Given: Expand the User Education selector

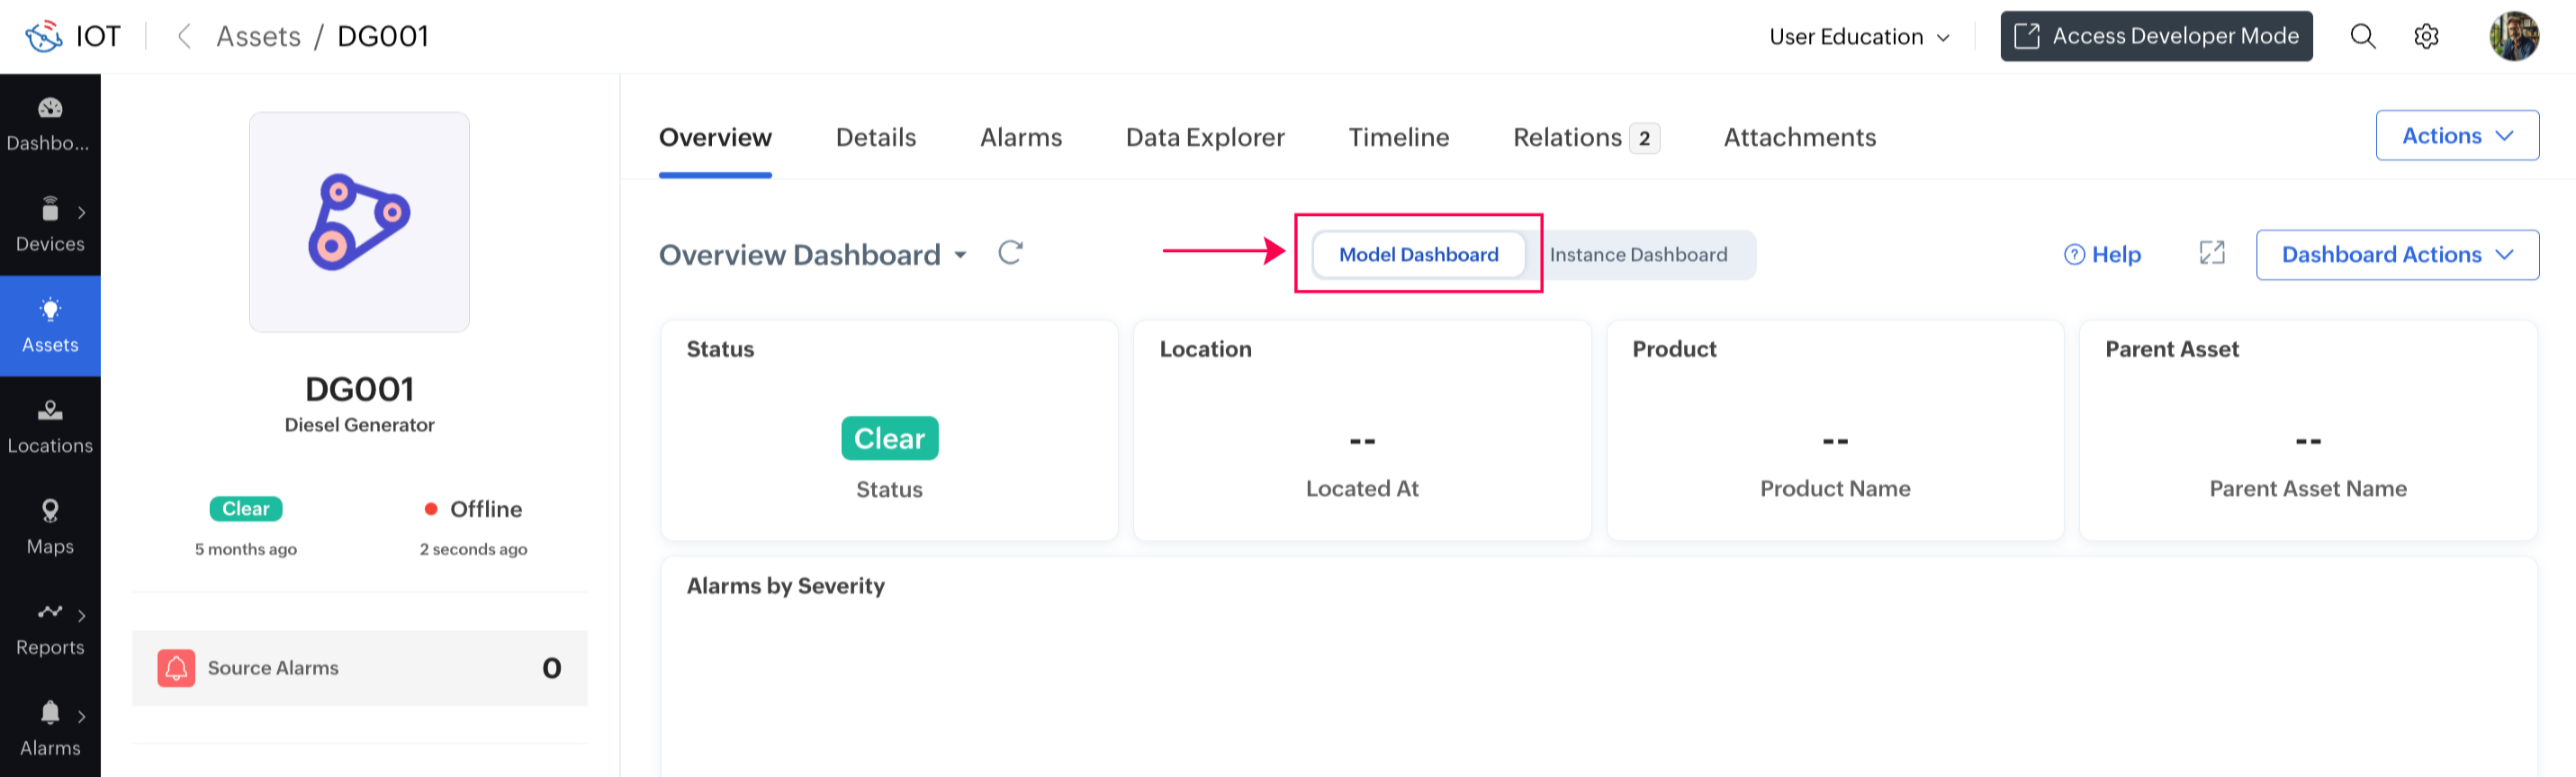Looking at the screenshot, I should [1859, 37].
